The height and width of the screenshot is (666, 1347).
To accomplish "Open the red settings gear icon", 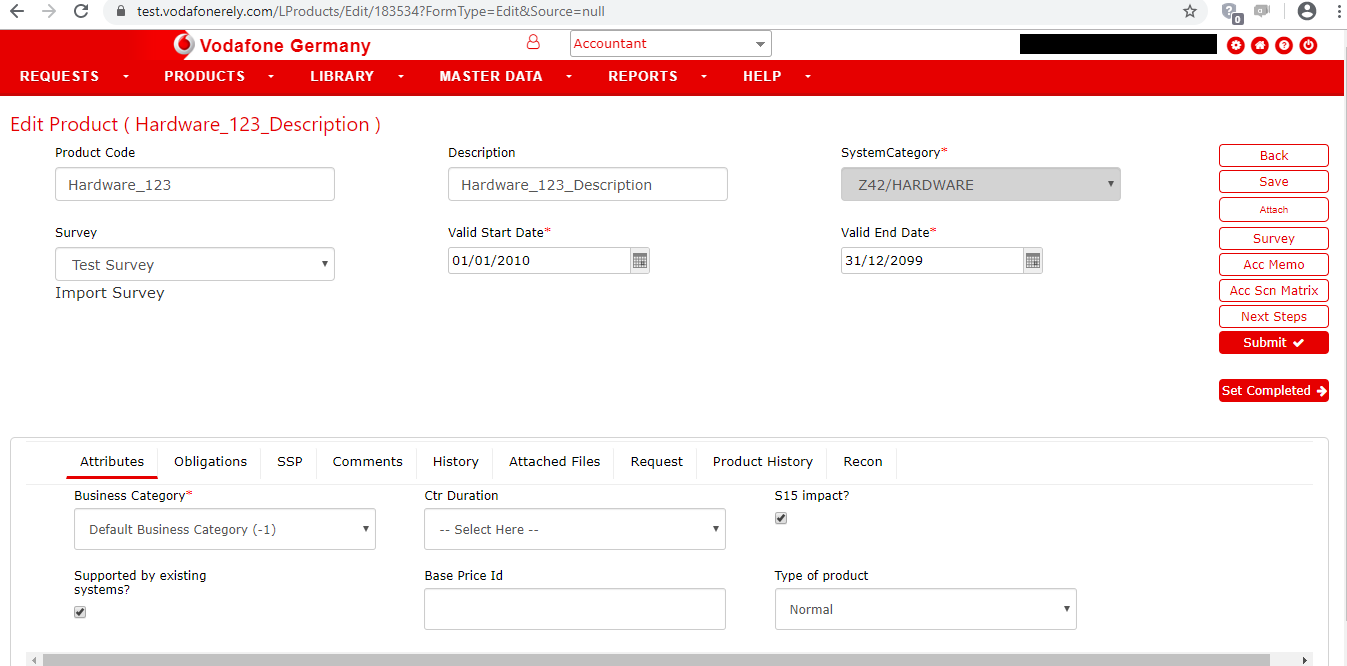I will [1236, 45].
